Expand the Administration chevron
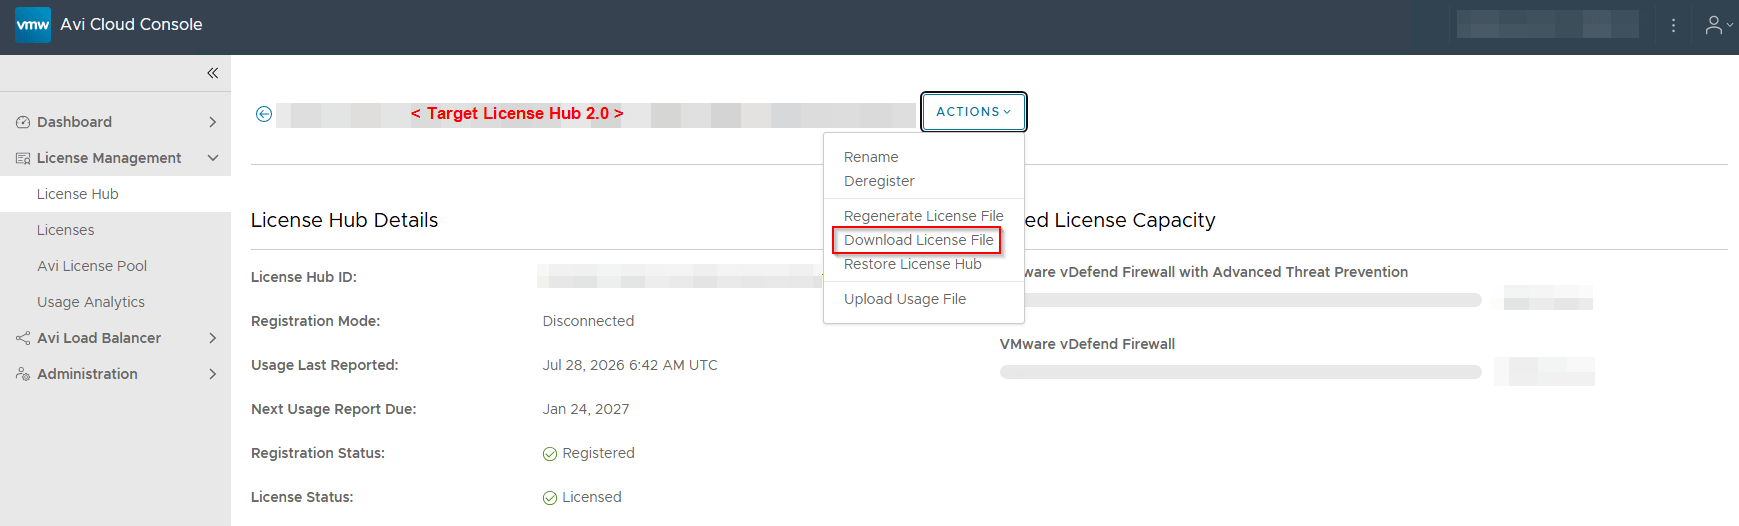 pos(212,374)
